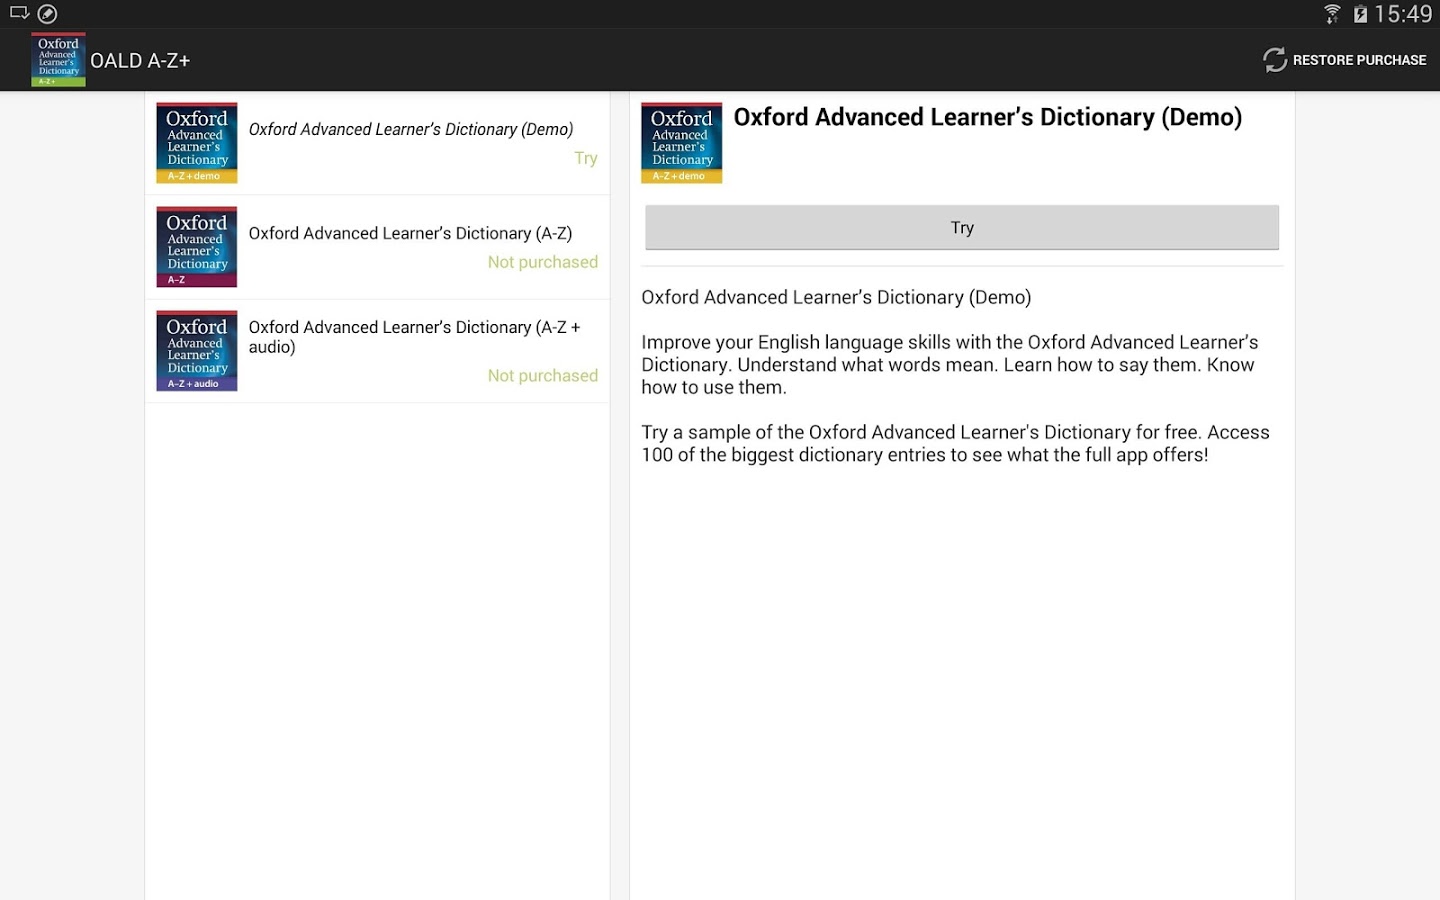
Task: Click the Restore Purchase refresh icon
Action: tap(1274, 60)
